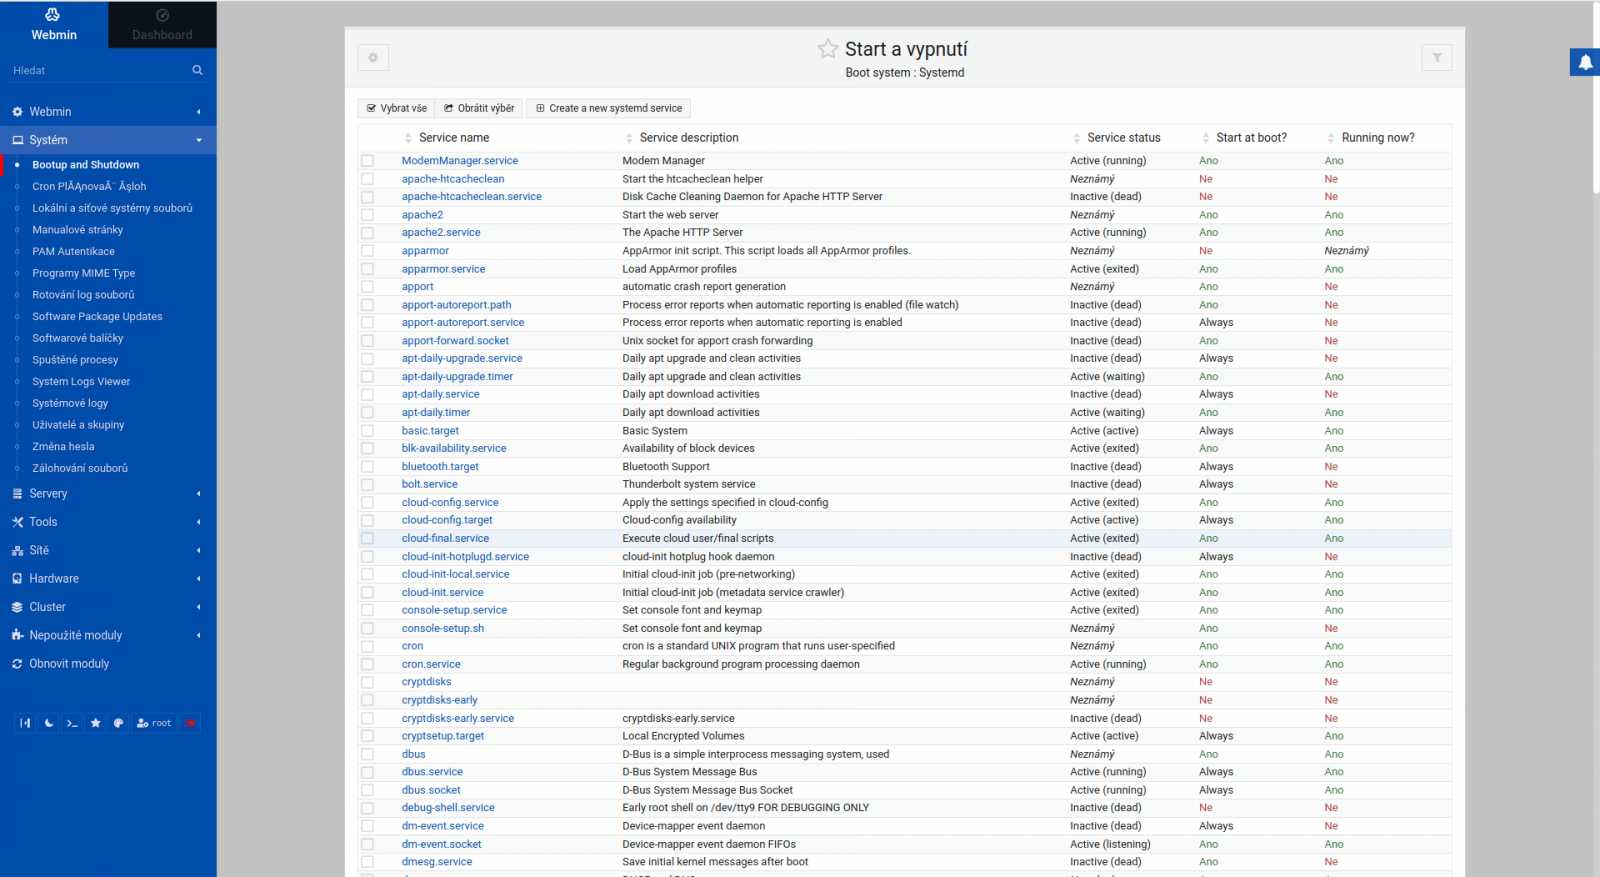Click the Obnovit moduly refresh icon
The height and width of the screenshot is (877, 1600).
pos(17,664)
